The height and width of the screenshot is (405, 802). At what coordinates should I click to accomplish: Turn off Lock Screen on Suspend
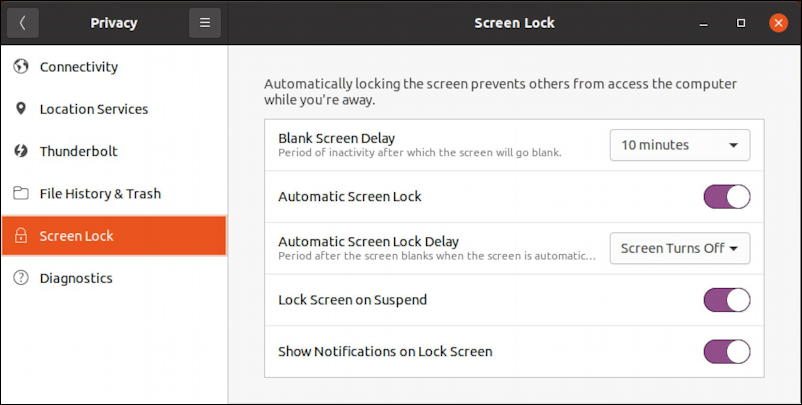pos(727,300)
